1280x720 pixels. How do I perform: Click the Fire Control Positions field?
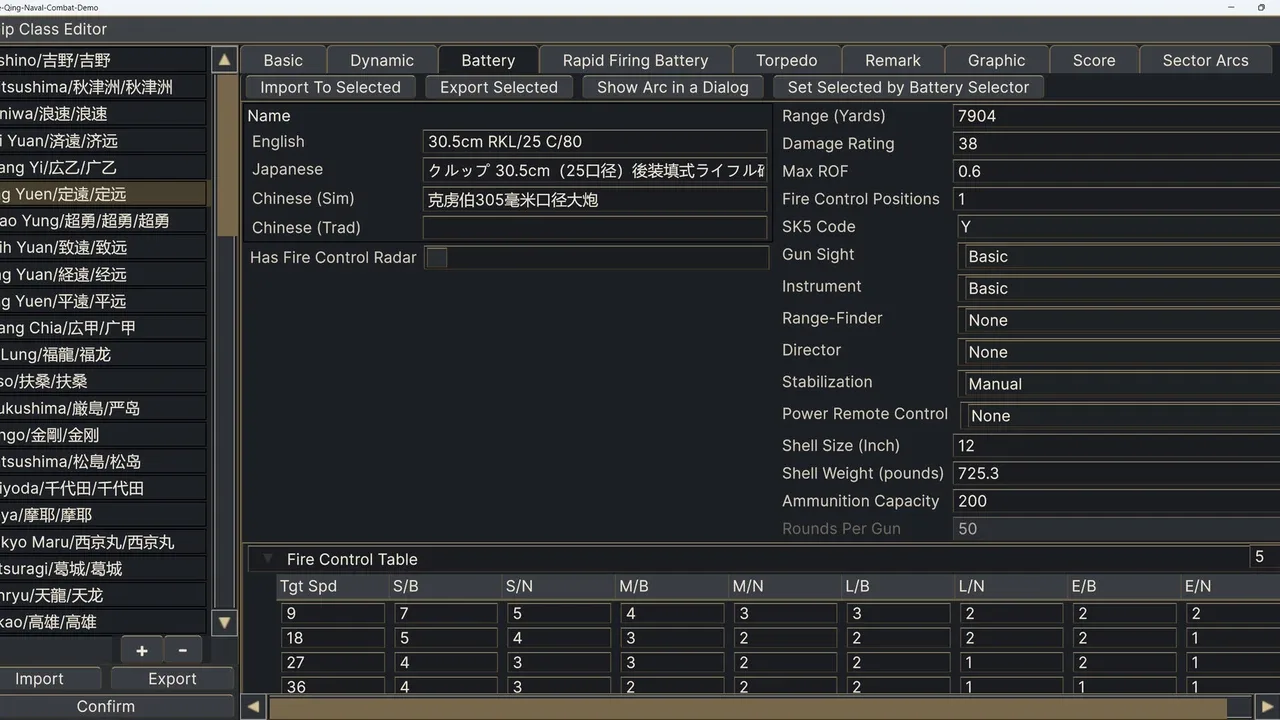1116,199
